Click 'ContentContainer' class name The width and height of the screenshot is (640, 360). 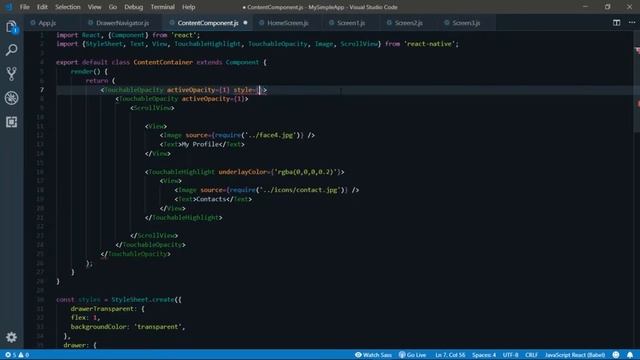pos(163,62)
